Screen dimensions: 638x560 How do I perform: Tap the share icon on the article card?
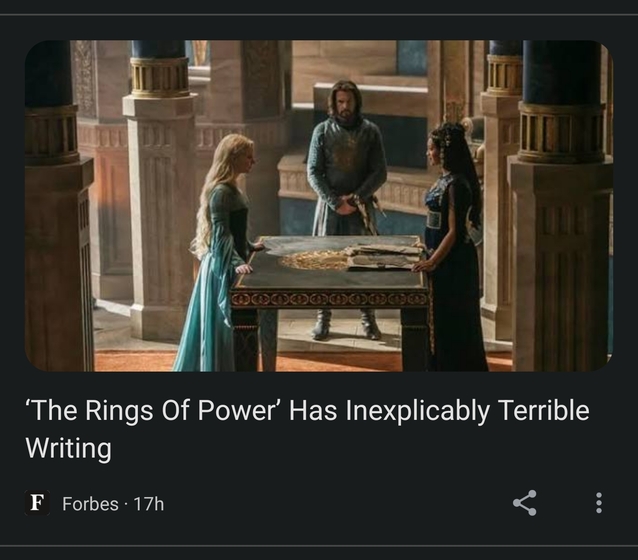[x=524, y=503]
